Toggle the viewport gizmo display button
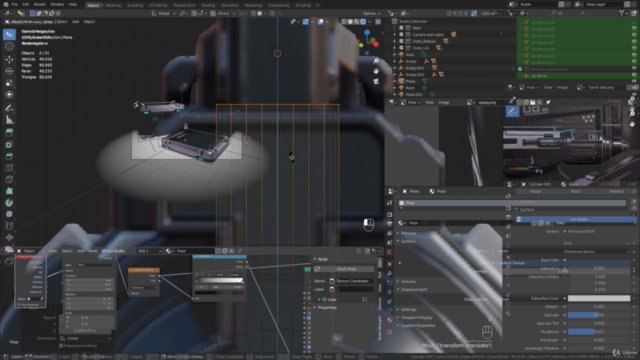This screenshot has height=360, width=640. tap(306, 22)
